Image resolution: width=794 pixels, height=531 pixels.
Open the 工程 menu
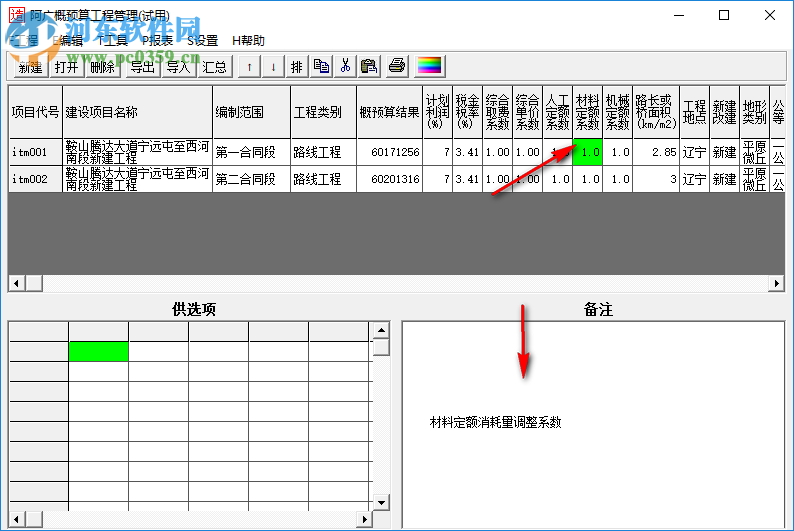point(23,40)
